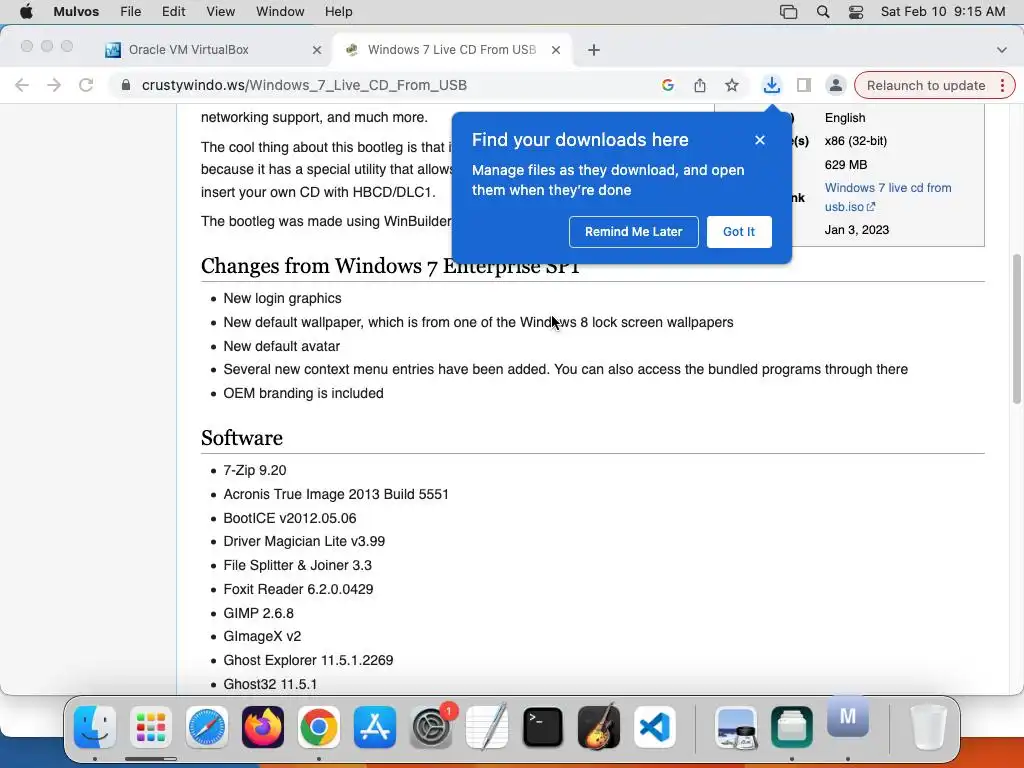Select the Windows 7 Live CD From USB tab
Screen dimensions: 1024x768
[x=452, y=50]
